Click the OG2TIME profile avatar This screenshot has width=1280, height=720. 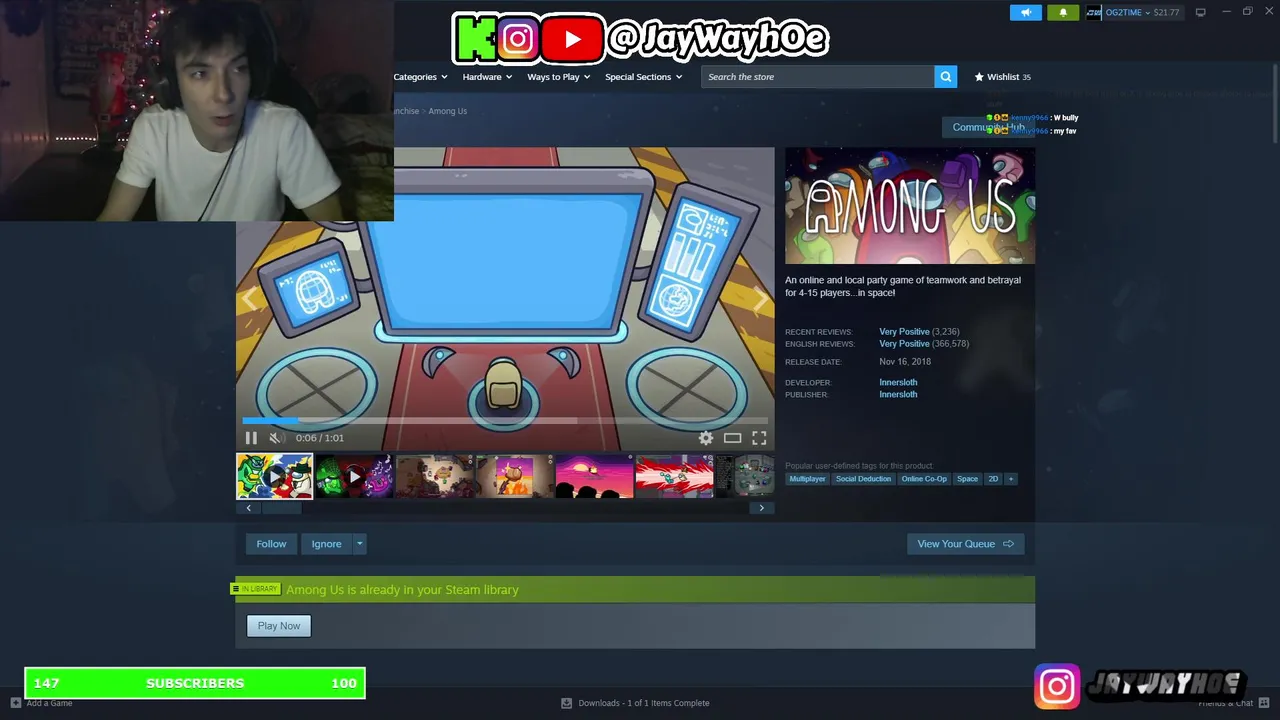click(1094, 12)
